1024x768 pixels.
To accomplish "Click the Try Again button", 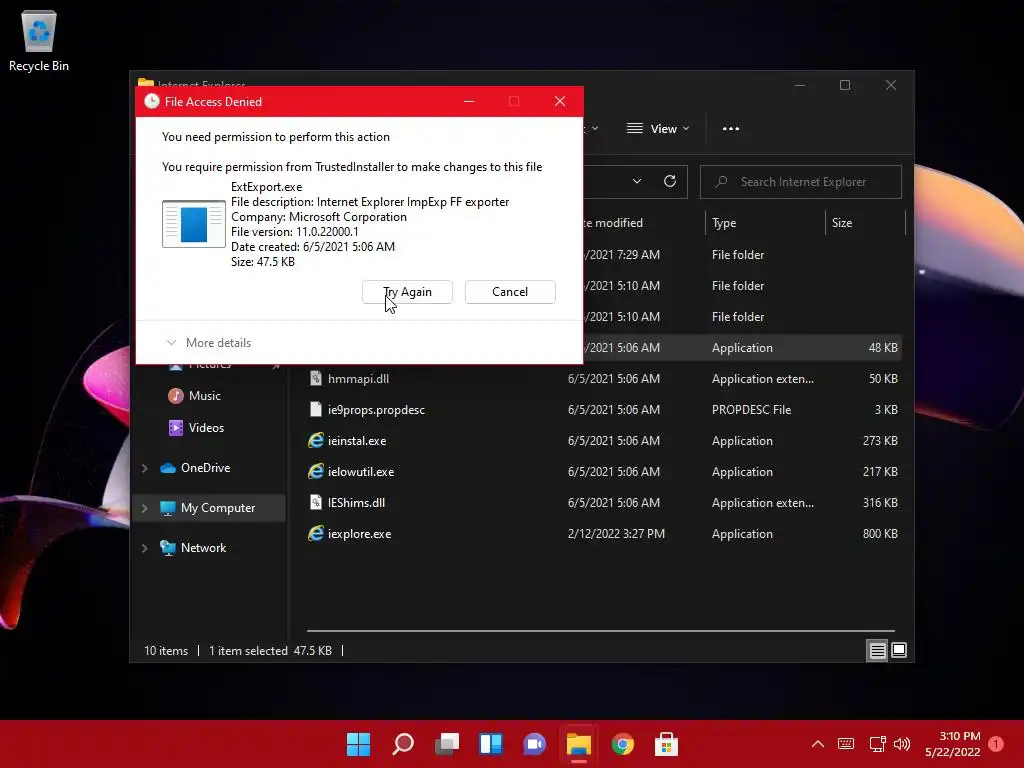I will coord(408,292).
